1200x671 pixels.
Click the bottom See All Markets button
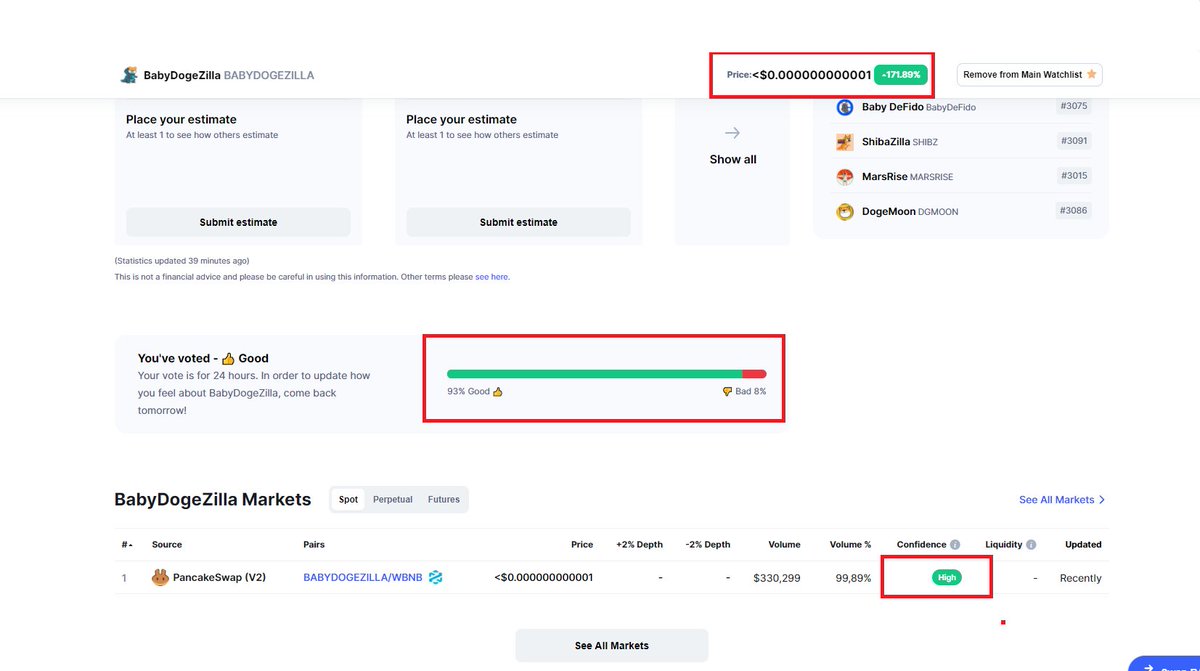tap(612, 646)
